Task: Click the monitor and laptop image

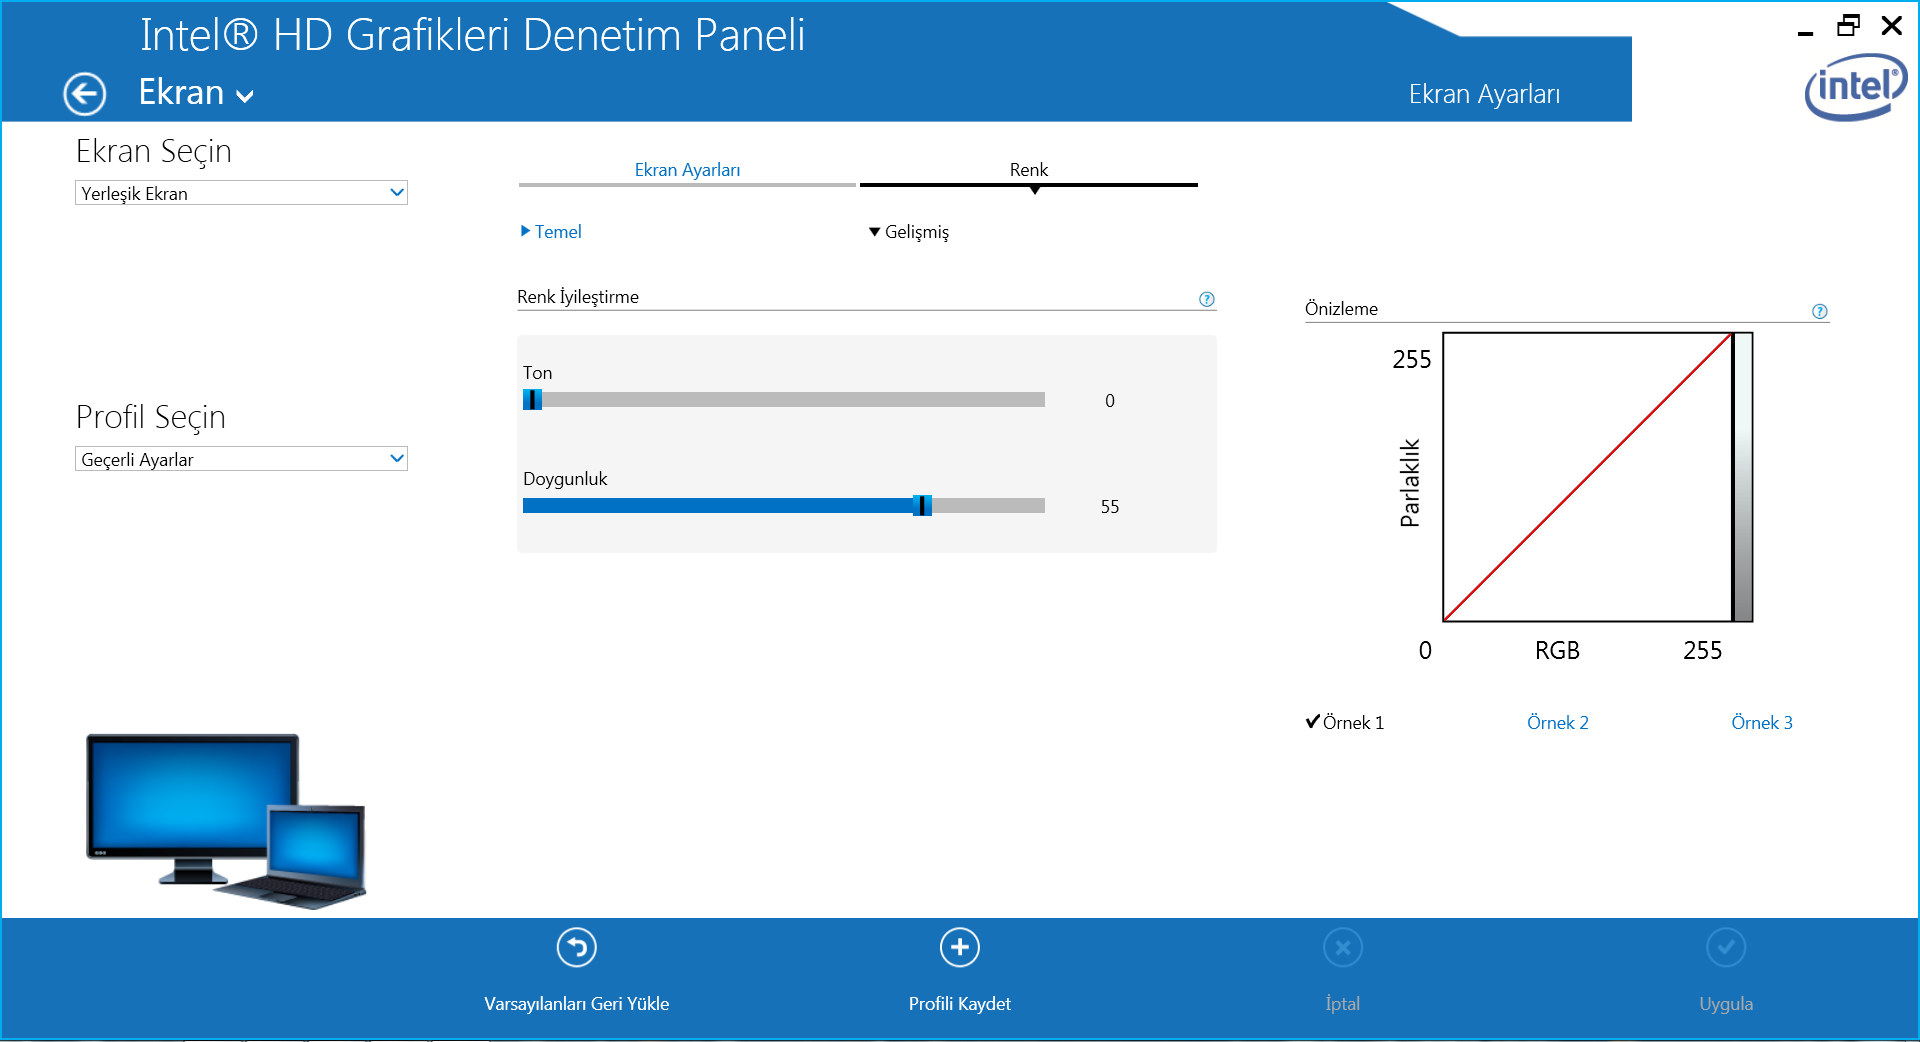Action: coord(226,821)
